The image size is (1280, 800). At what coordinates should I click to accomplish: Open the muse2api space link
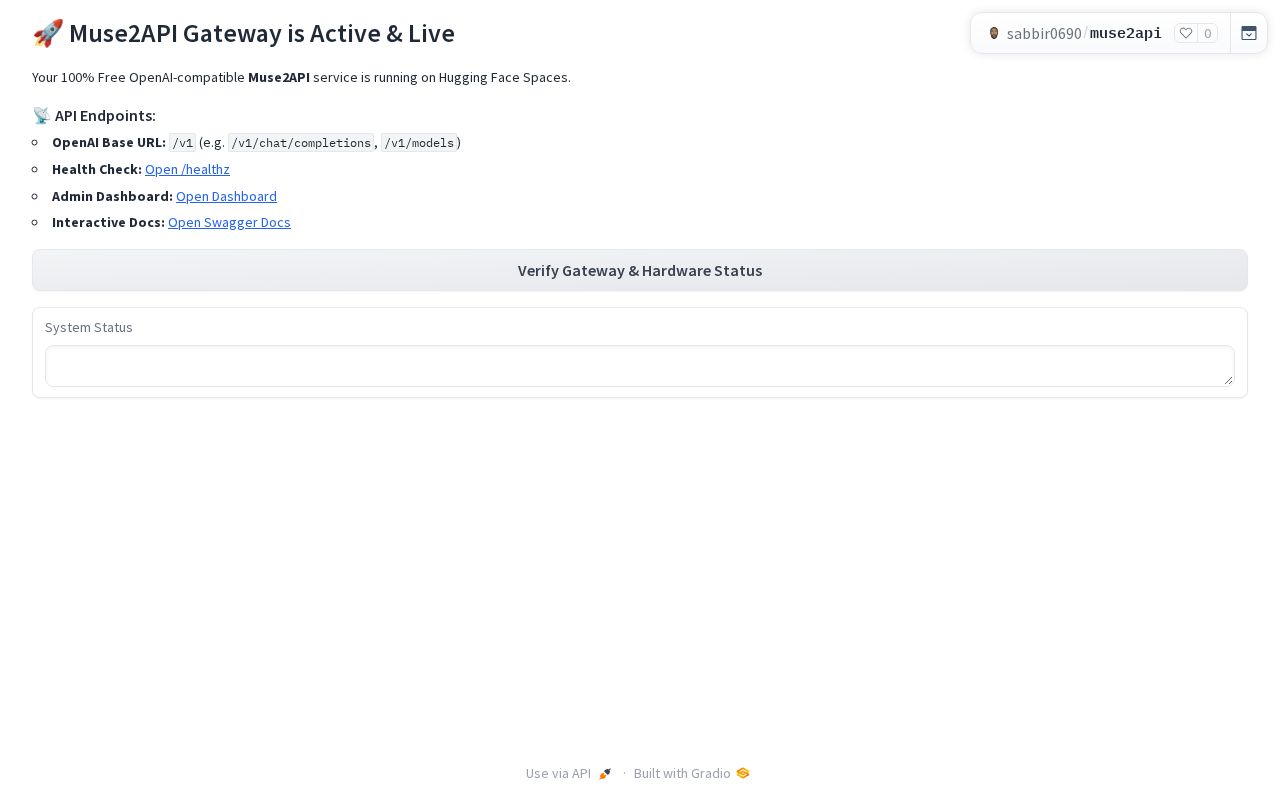[x=1126, y=33]
